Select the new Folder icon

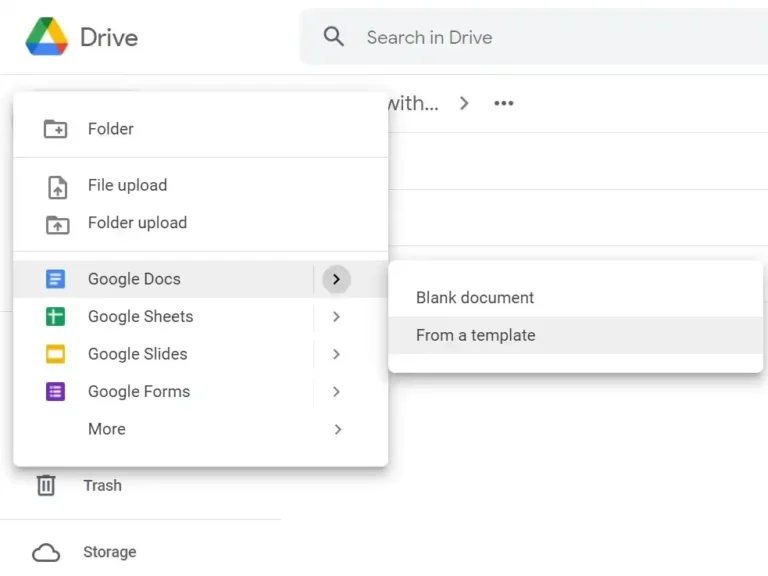point(55,129)
